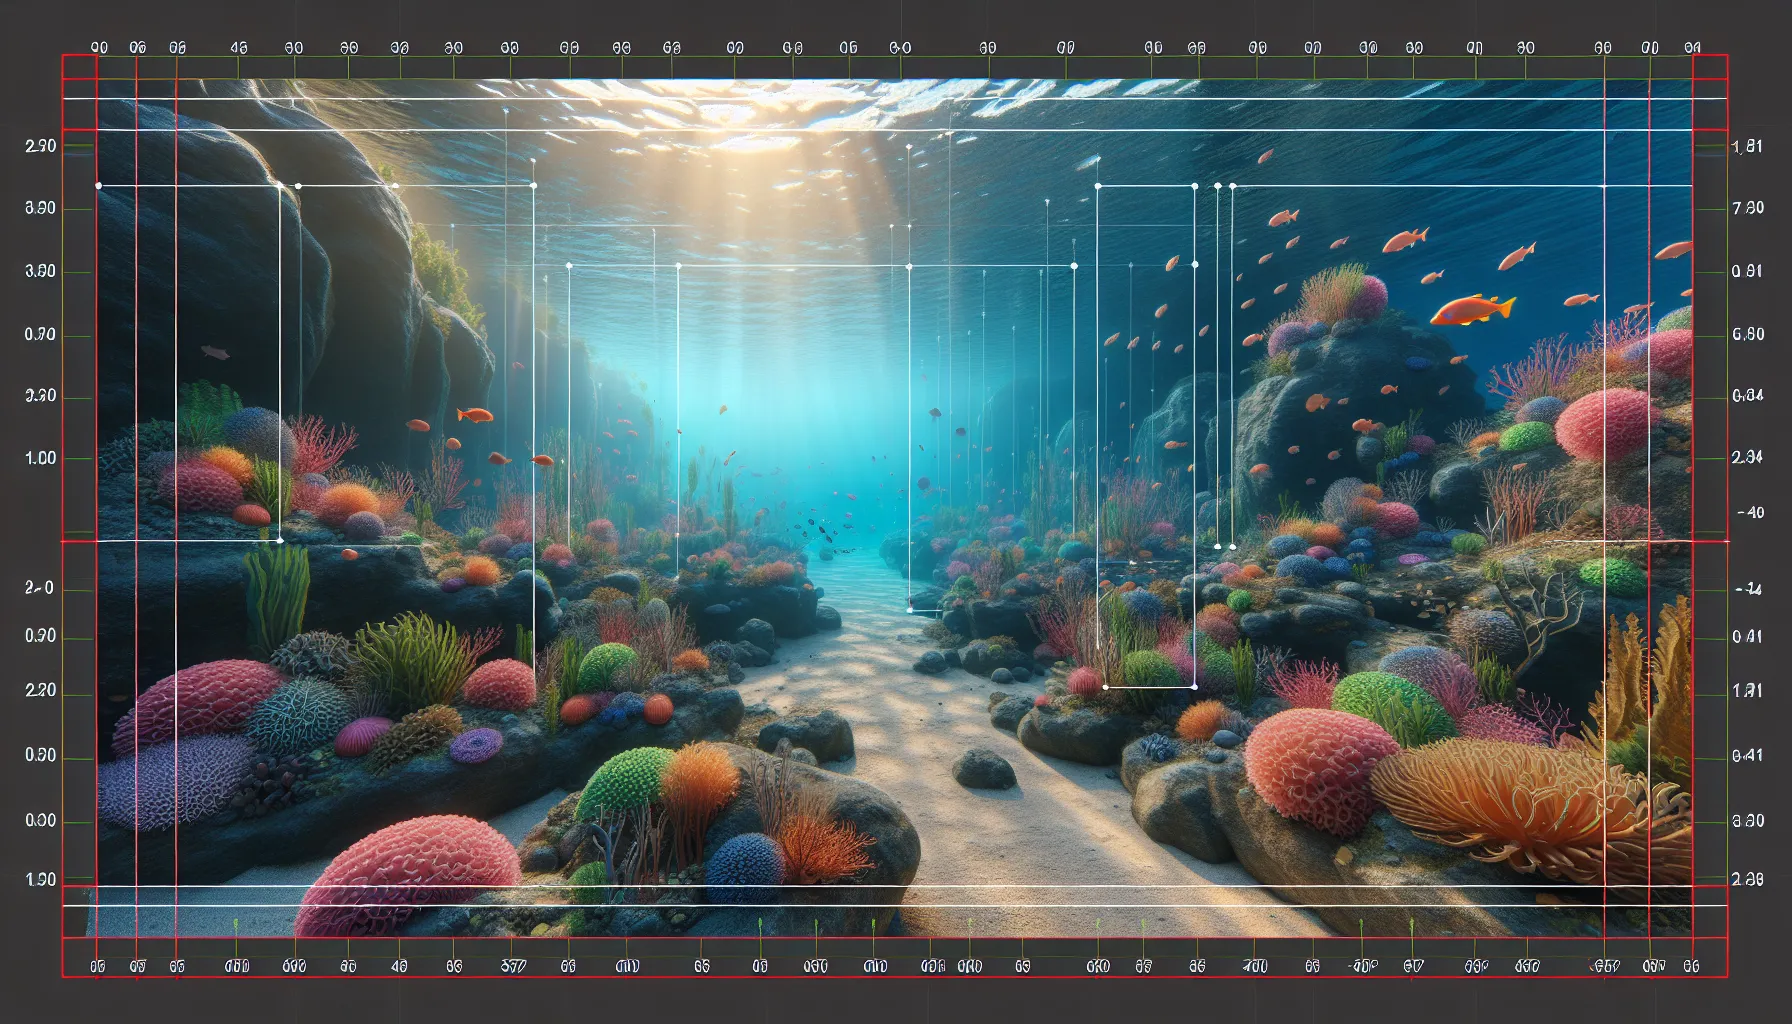Select the 700 mark on bottom ruler
This screenshot has width=1792, height=1024.
1255,967
